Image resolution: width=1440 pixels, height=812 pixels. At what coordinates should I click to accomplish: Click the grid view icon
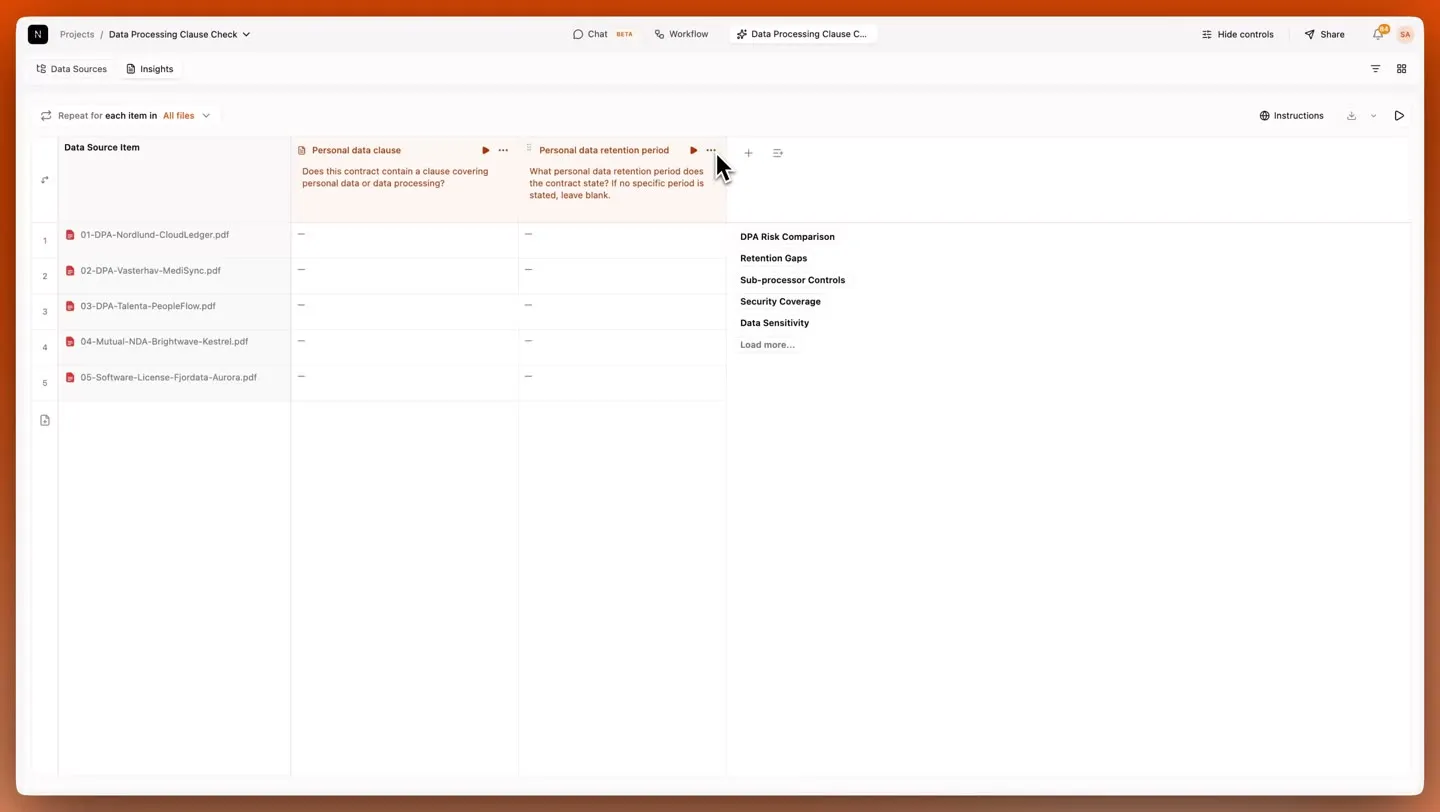(x=1401, y=69)
